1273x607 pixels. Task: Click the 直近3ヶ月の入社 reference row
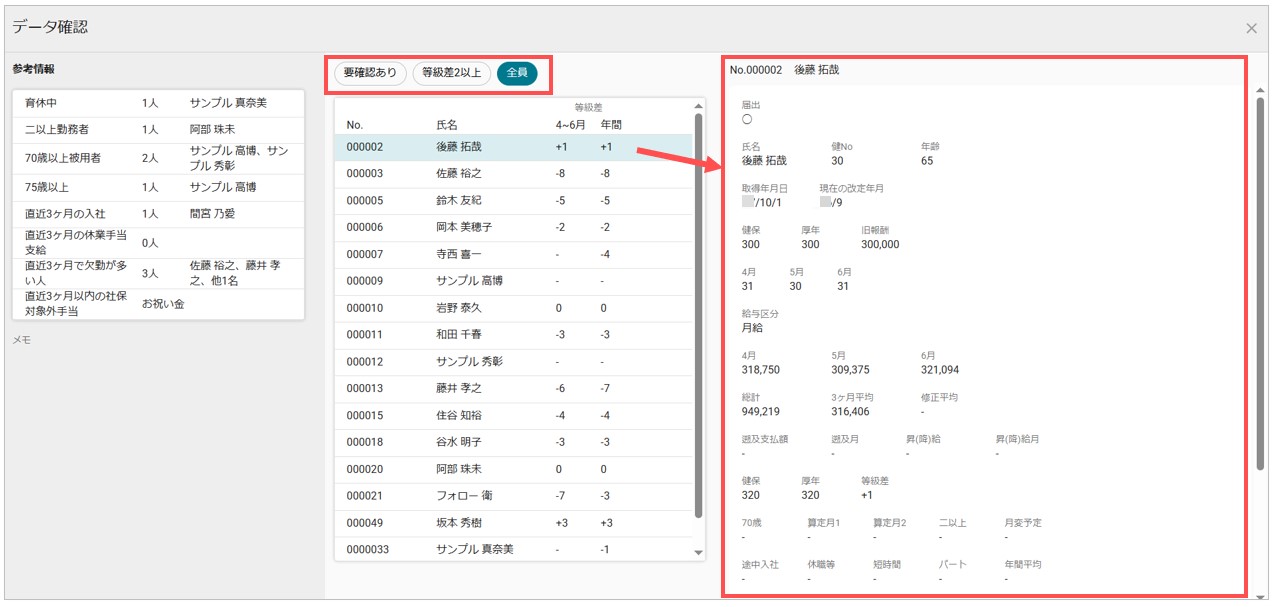(159, 214)
